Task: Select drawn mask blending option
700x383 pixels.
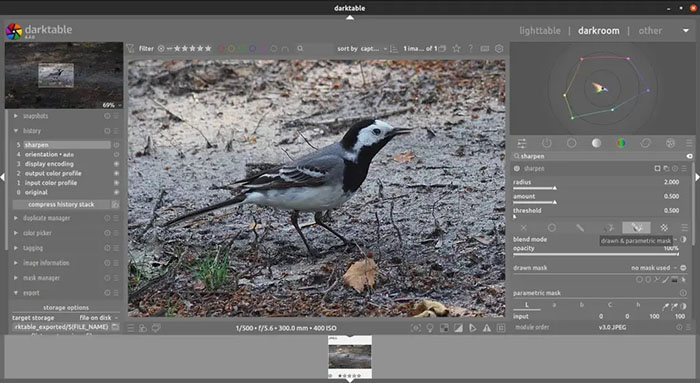Action: click(580, 228)
